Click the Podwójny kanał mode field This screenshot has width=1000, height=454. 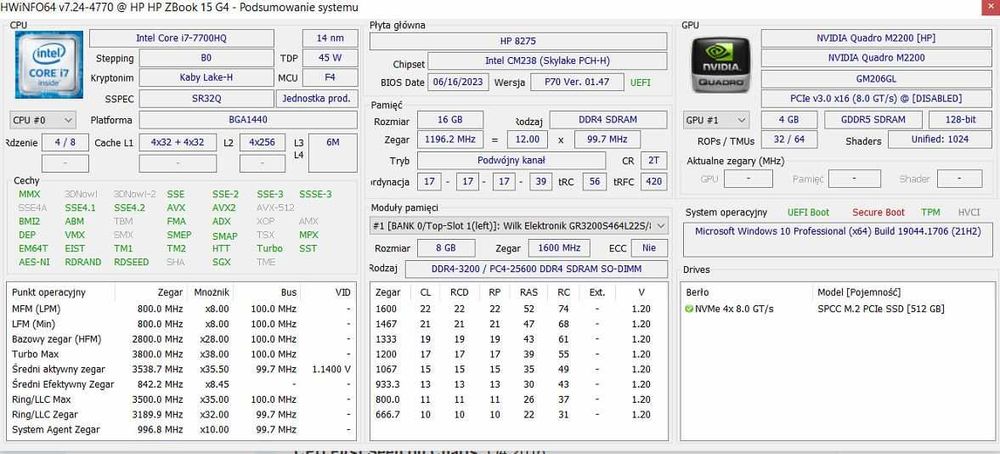pyautogui.click(x=511, y=161)
